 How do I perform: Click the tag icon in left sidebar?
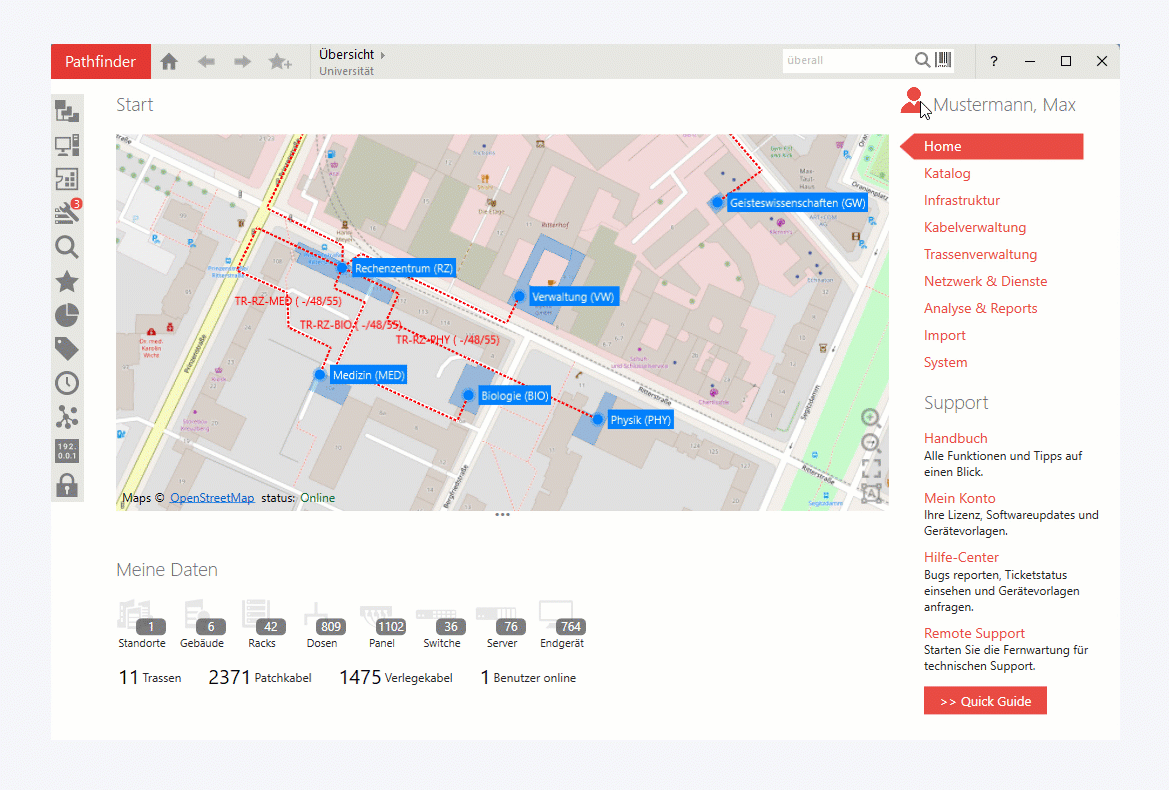(x=67, y=349)
